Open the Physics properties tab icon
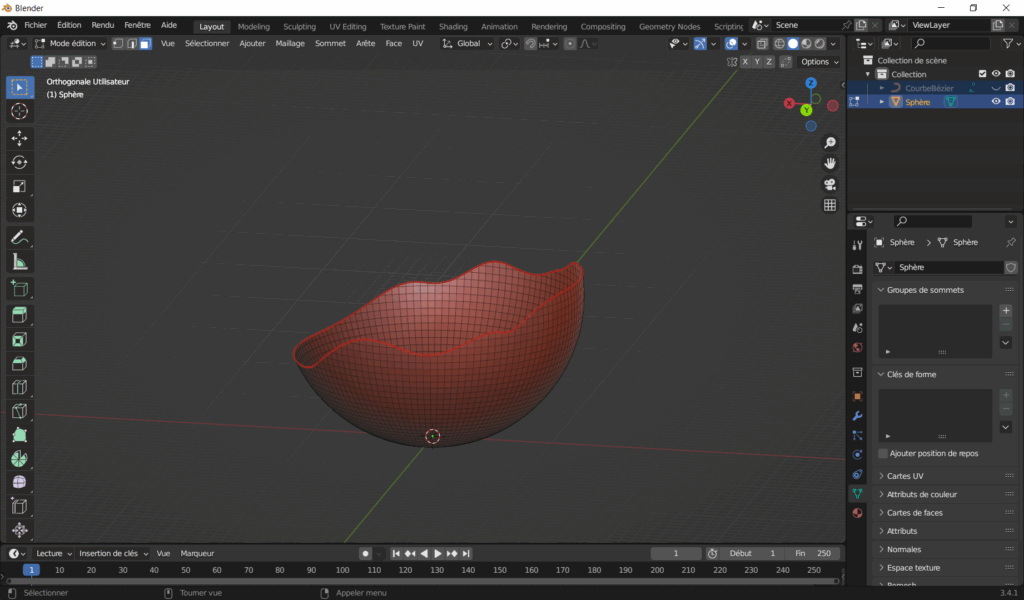The width and height of the screenshot is (1024, 600). tap(857, 454)
